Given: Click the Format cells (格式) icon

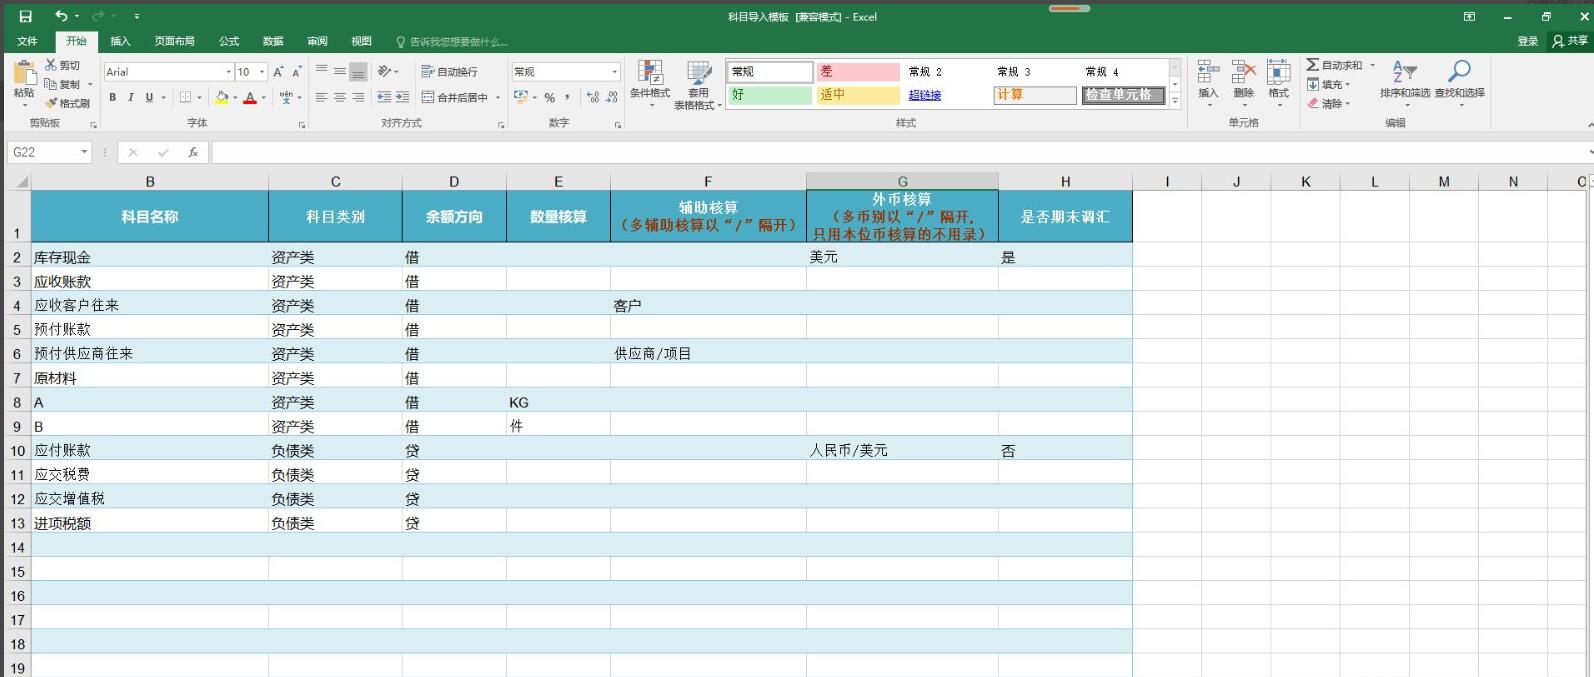Looking at the screenshot, I should (1278, 72).
